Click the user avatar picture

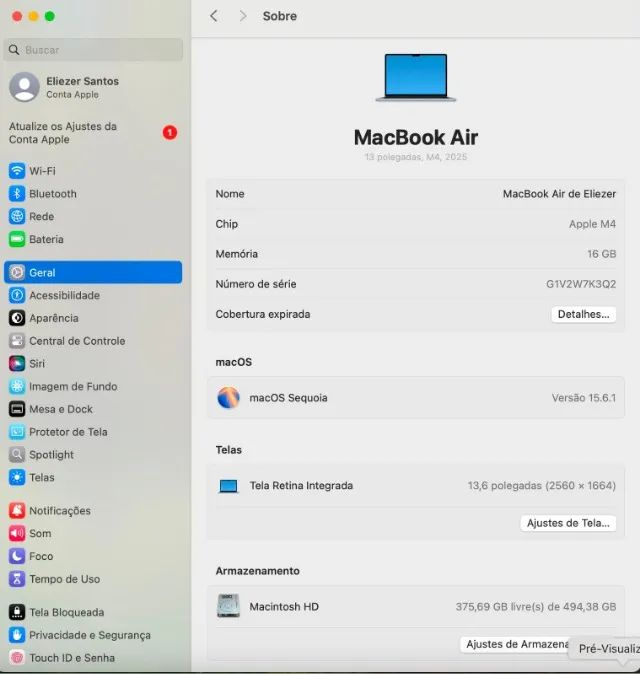(x=24, y=87)
